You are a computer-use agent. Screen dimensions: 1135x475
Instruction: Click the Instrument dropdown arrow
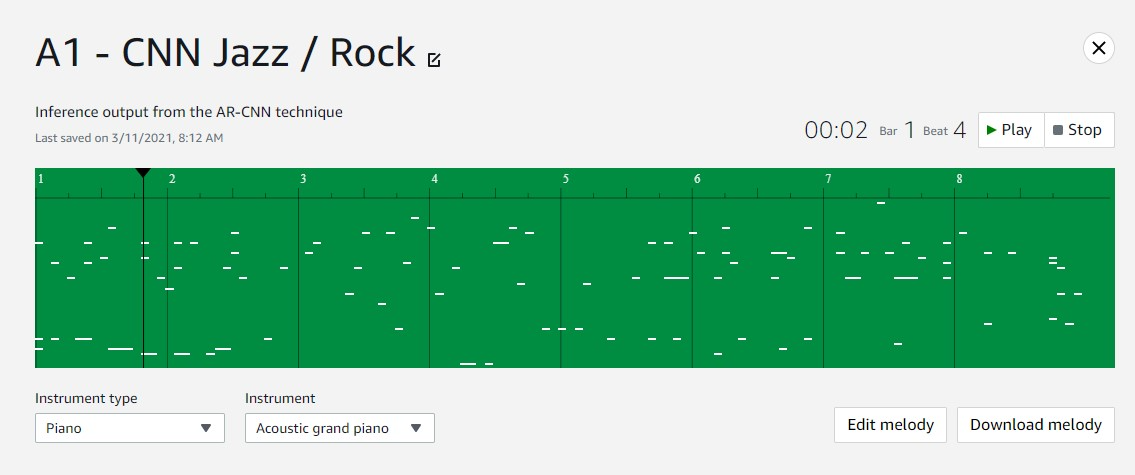[x=415, y=428]
